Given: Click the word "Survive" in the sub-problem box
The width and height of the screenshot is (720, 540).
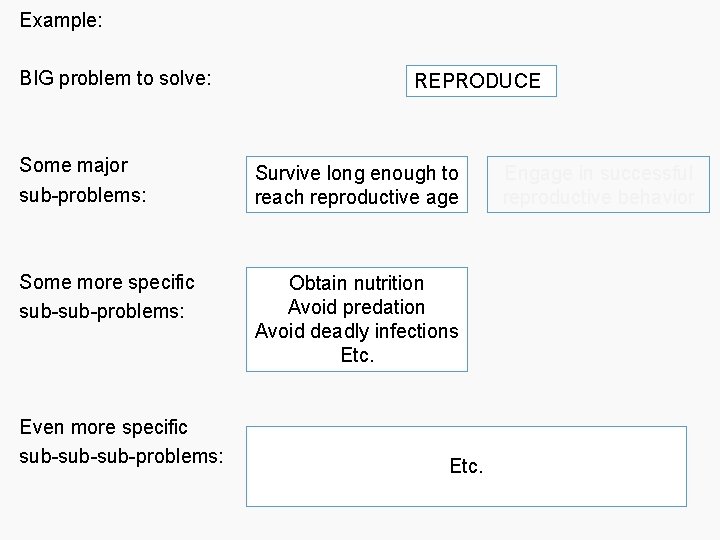Looking at the screenshot, I should click(x=288, y=174).
